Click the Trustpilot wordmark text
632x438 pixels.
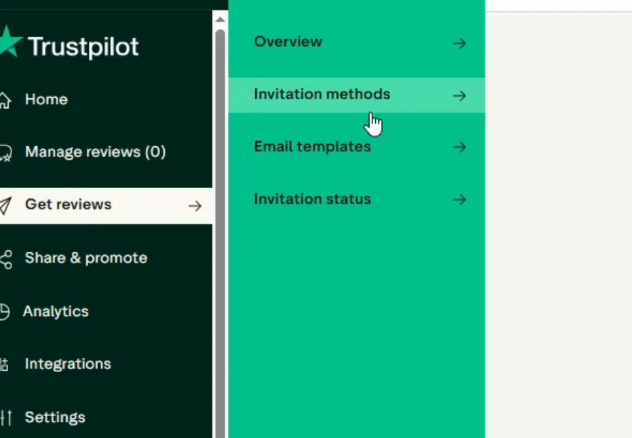(83, 47)
